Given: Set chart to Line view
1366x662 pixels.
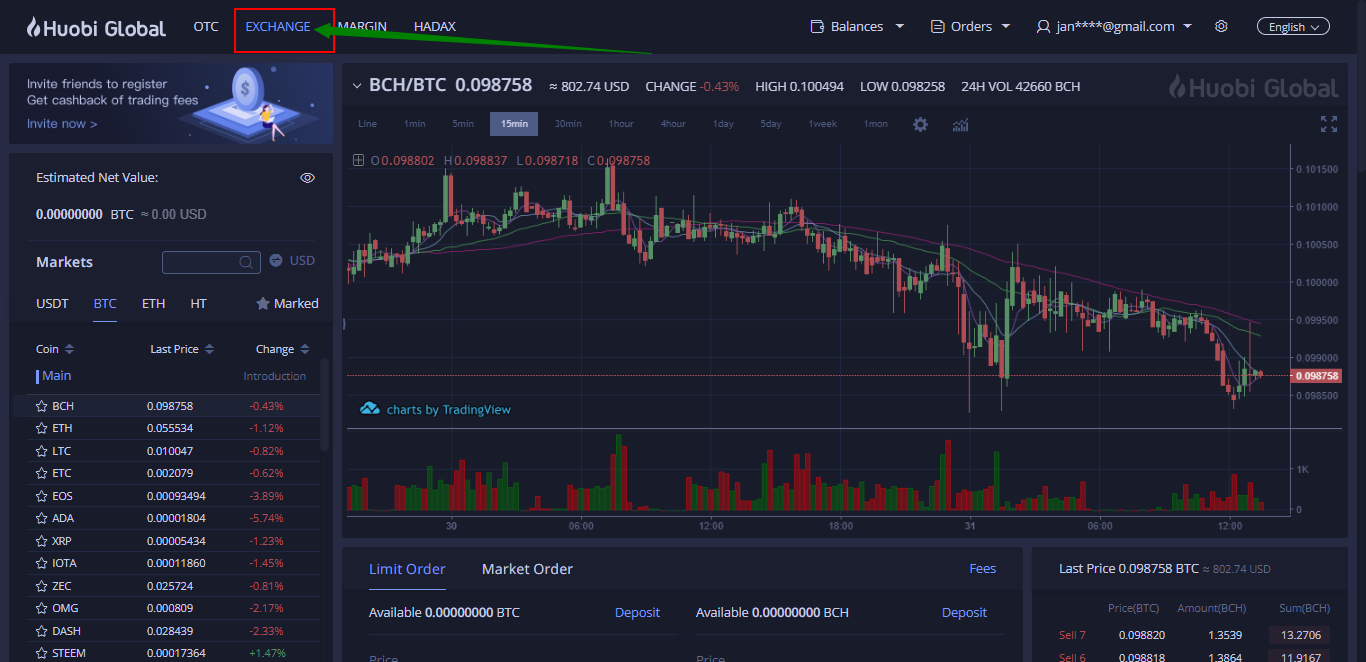Looking at the screenshot, I should (367, 124).
